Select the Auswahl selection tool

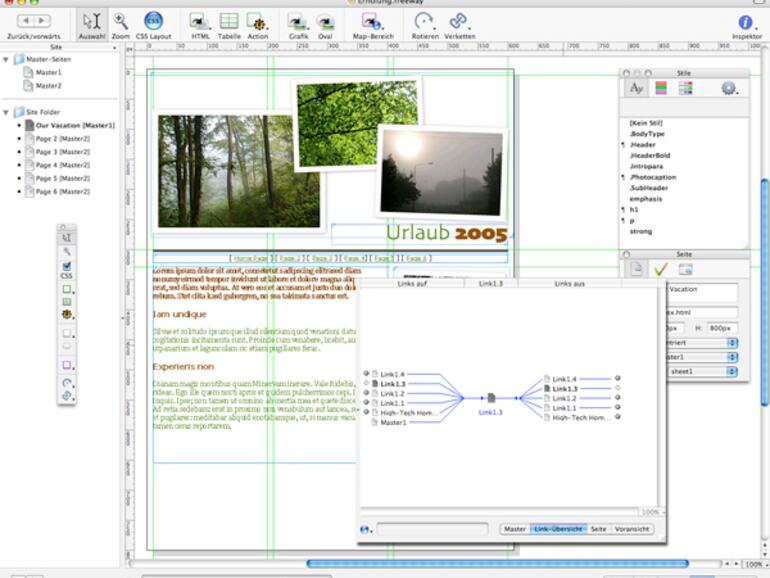(91, 22)
